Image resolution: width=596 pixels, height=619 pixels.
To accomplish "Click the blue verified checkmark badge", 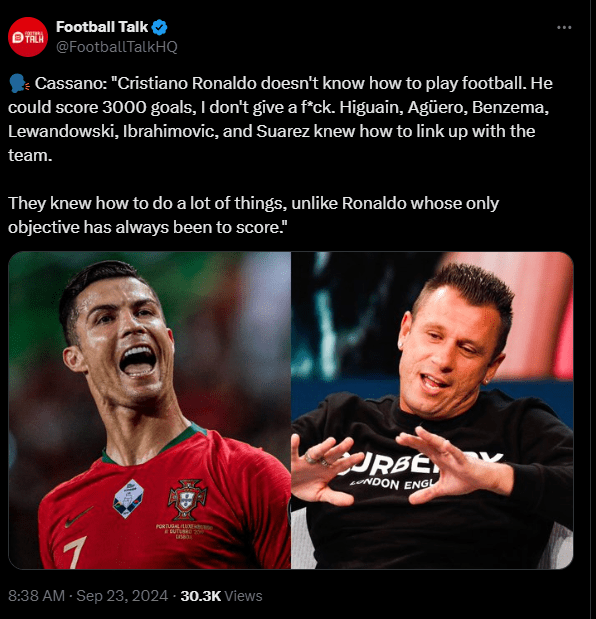I will (x=159, y=27).
